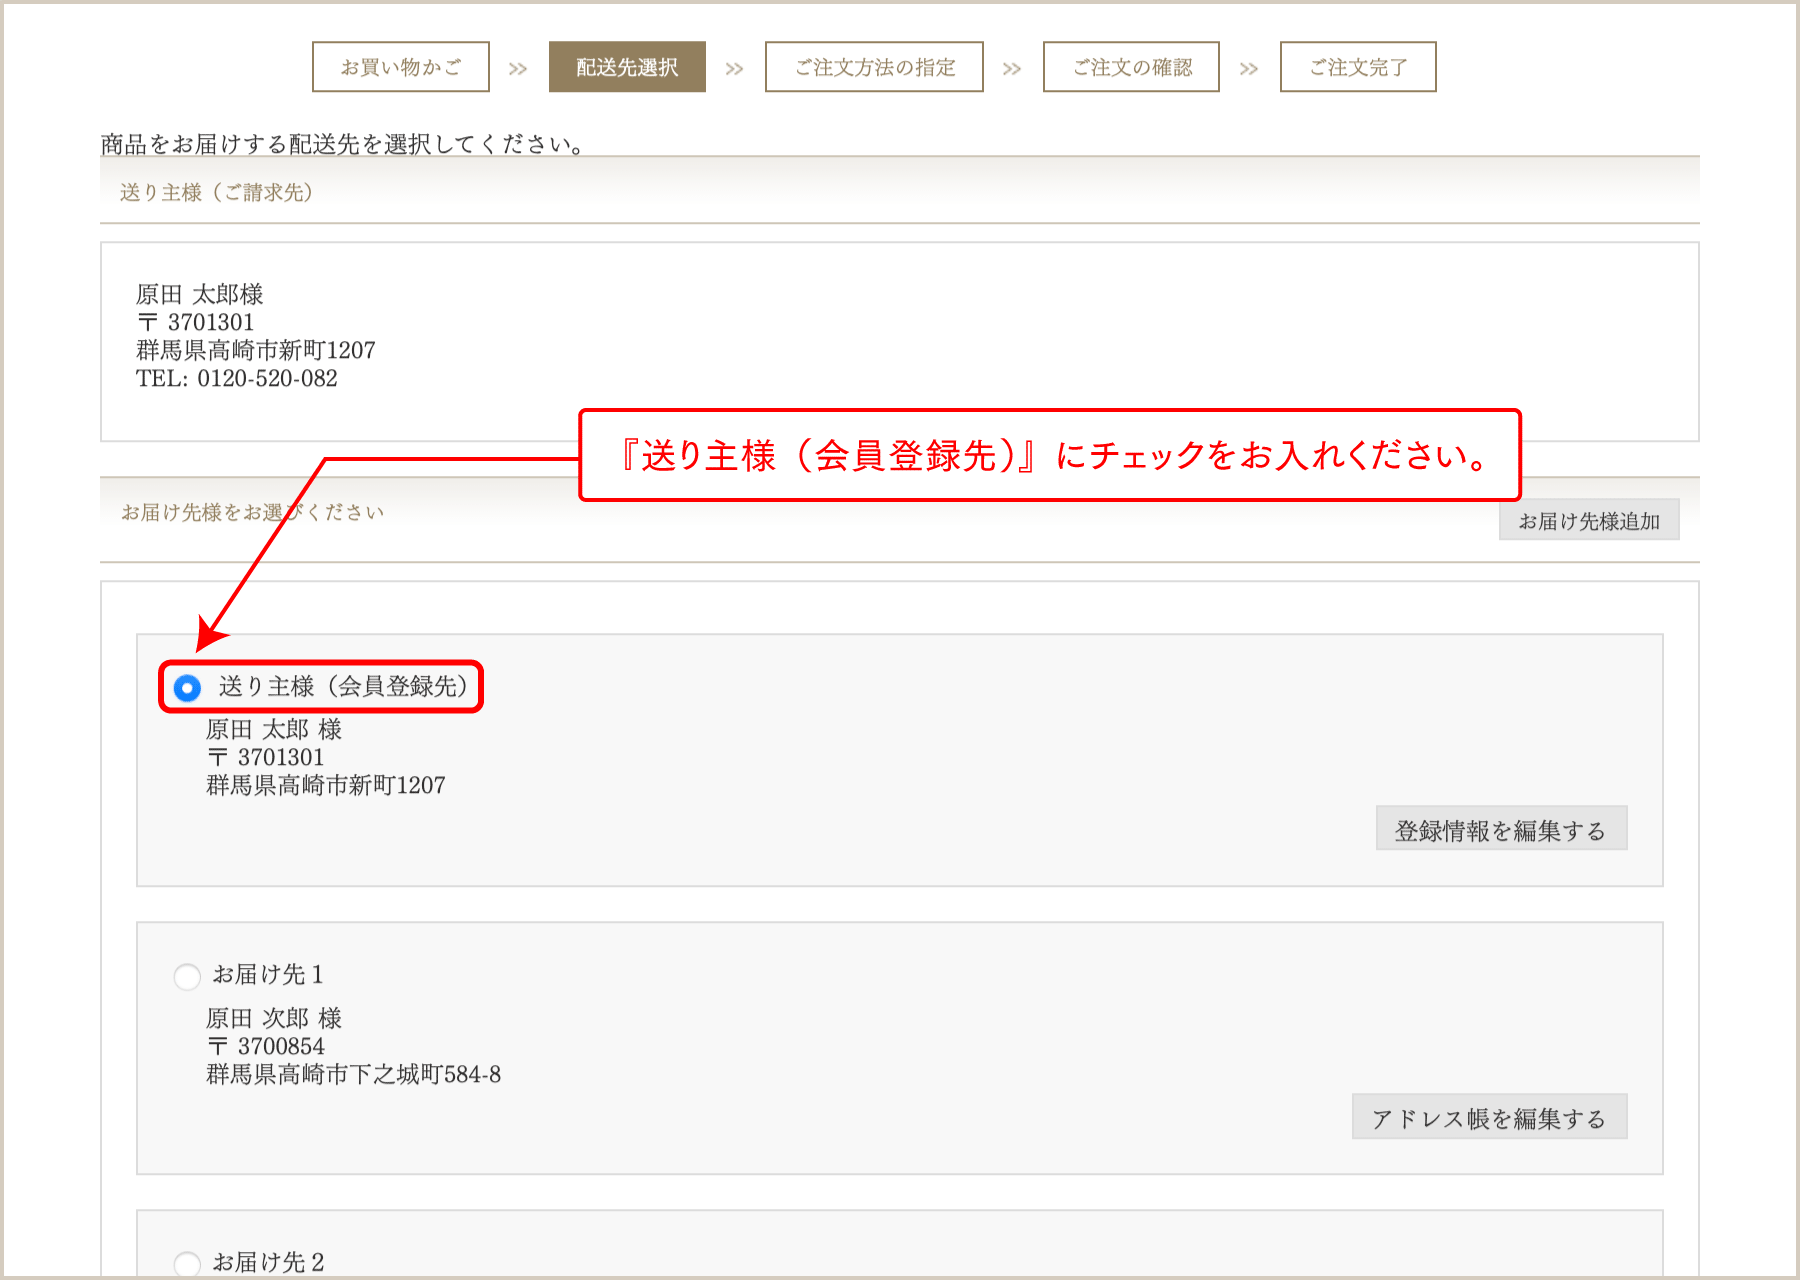Select the 原田 次郎 様 address entry
Image resolution: width=1800 pixels, height=1280 pixels.
(272, 1018)
